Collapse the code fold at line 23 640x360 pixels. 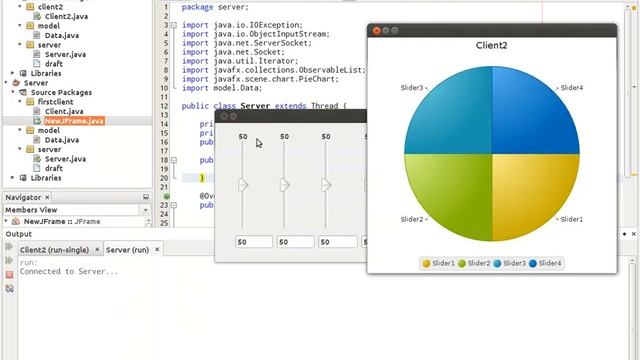174,205
